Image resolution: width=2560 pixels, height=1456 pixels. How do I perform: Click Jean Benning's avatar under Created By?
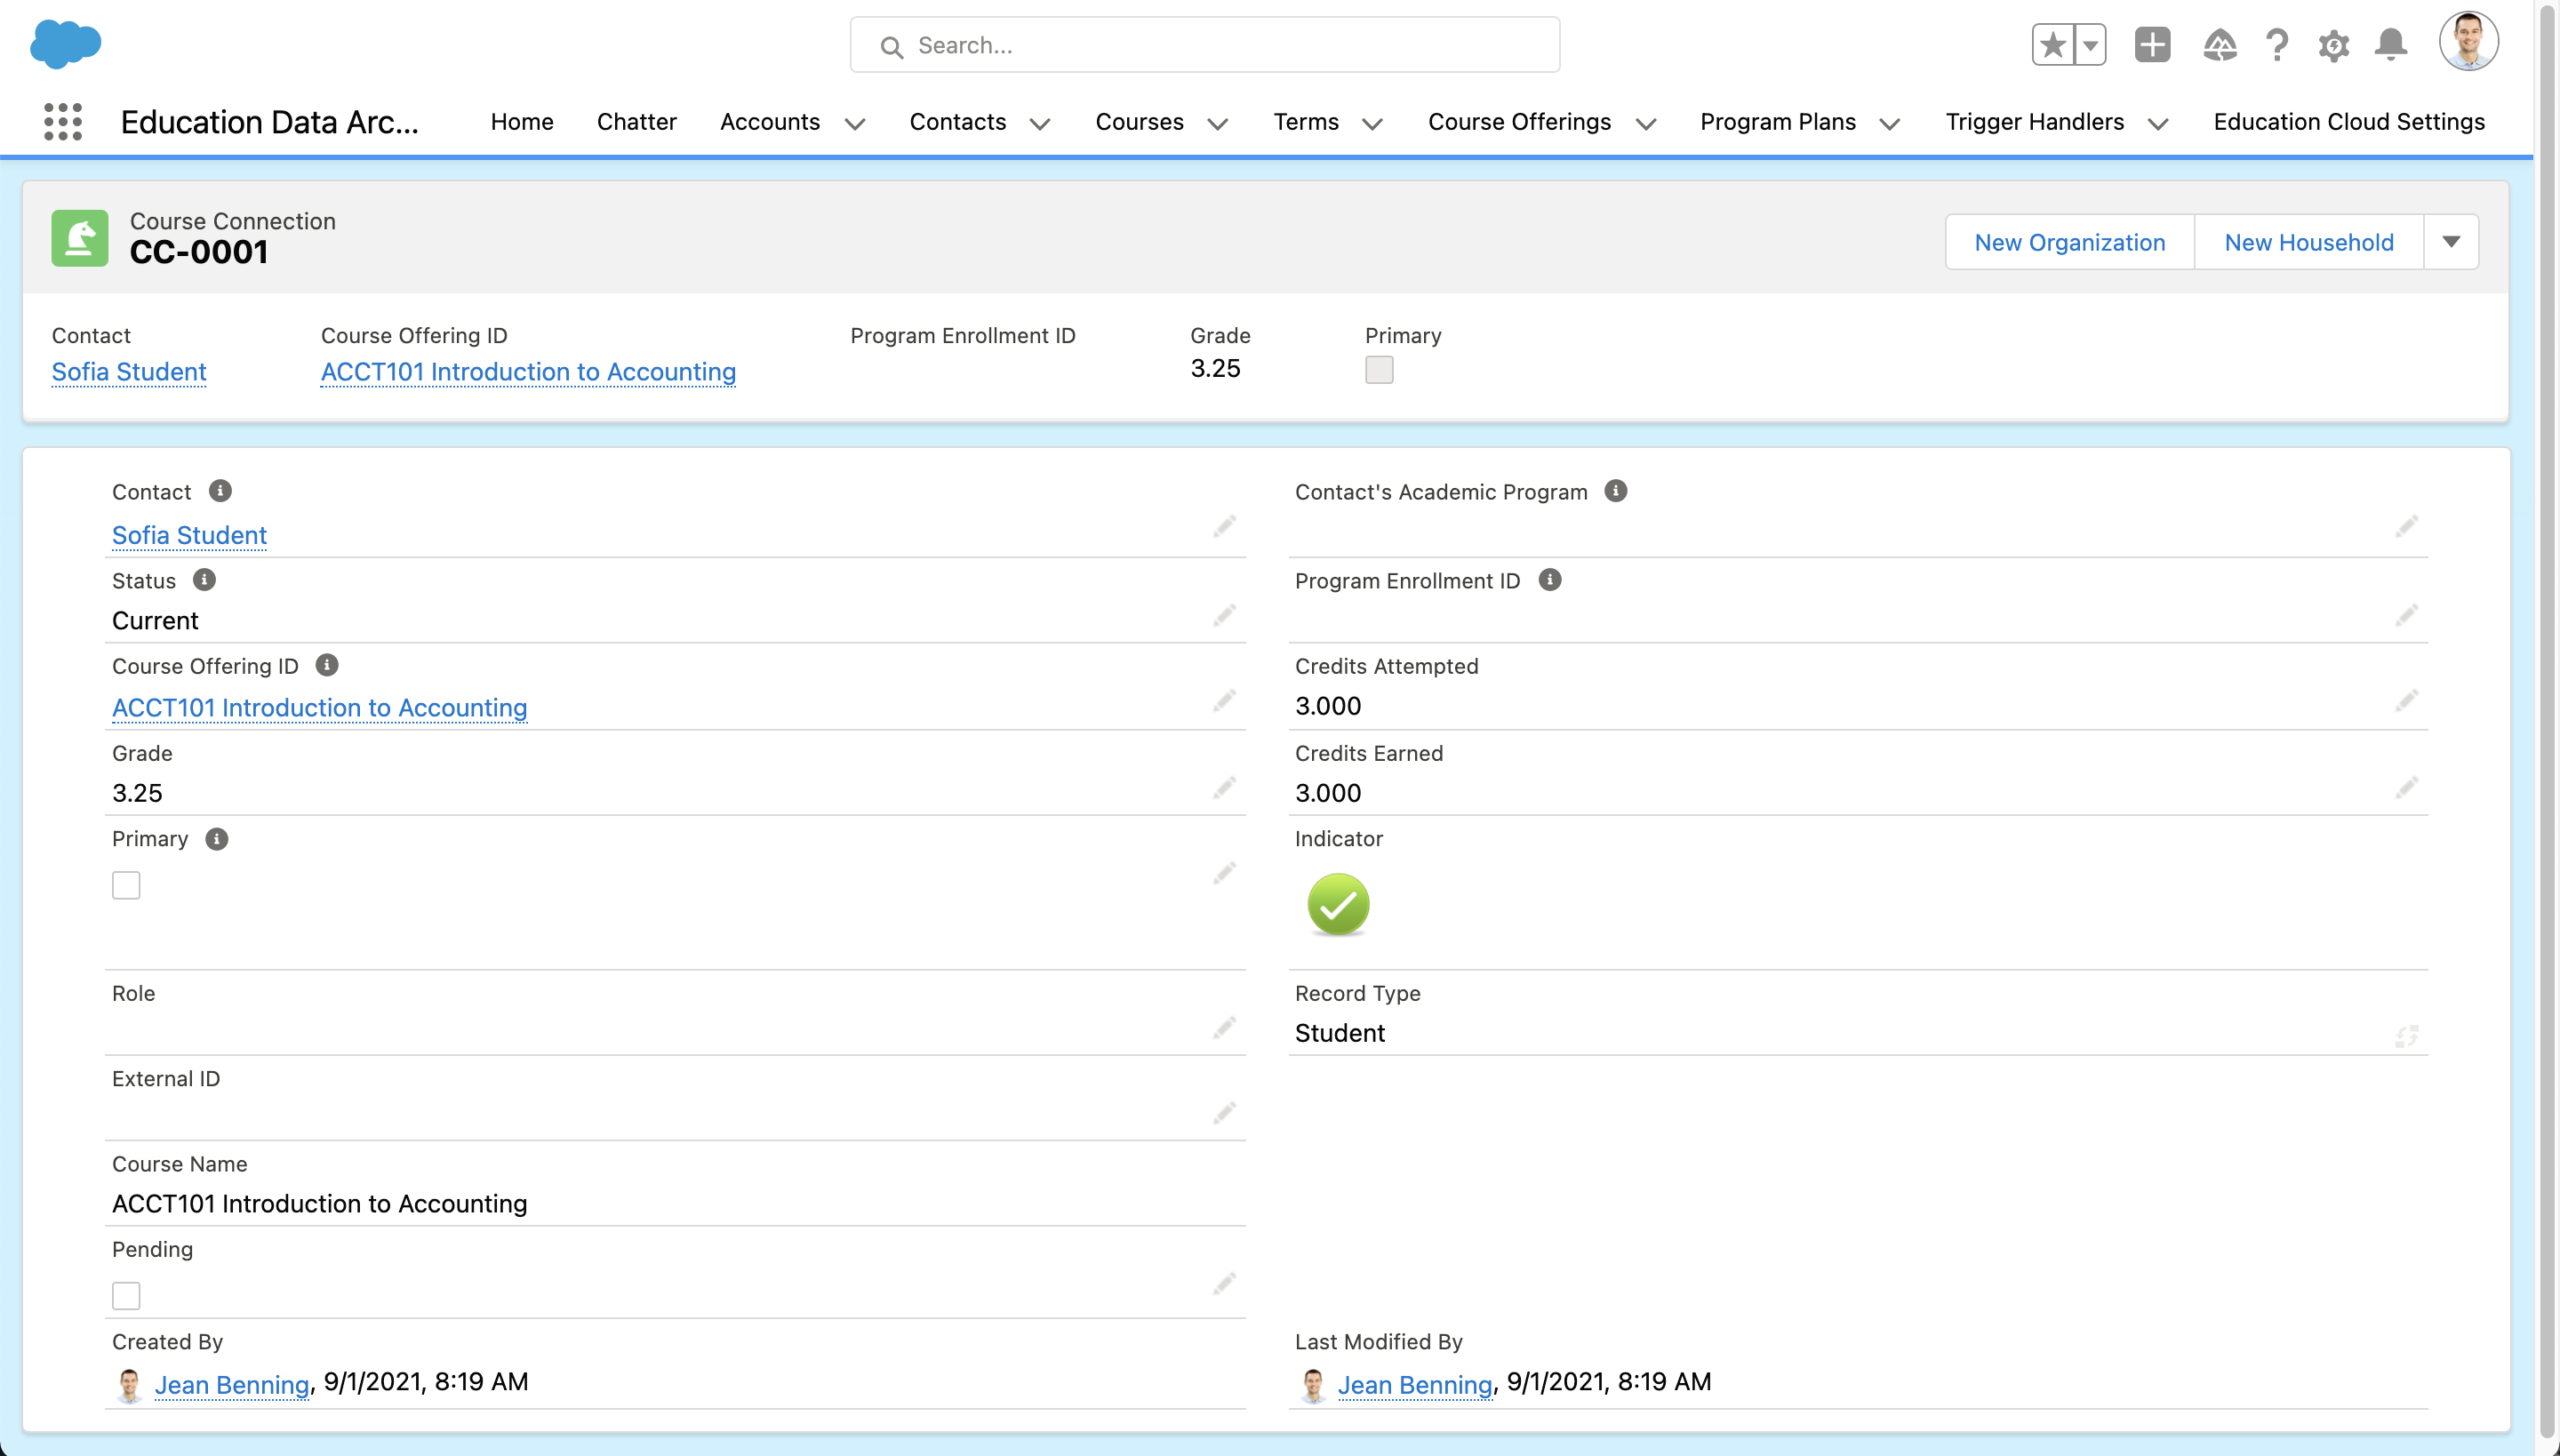[130, 1385]
